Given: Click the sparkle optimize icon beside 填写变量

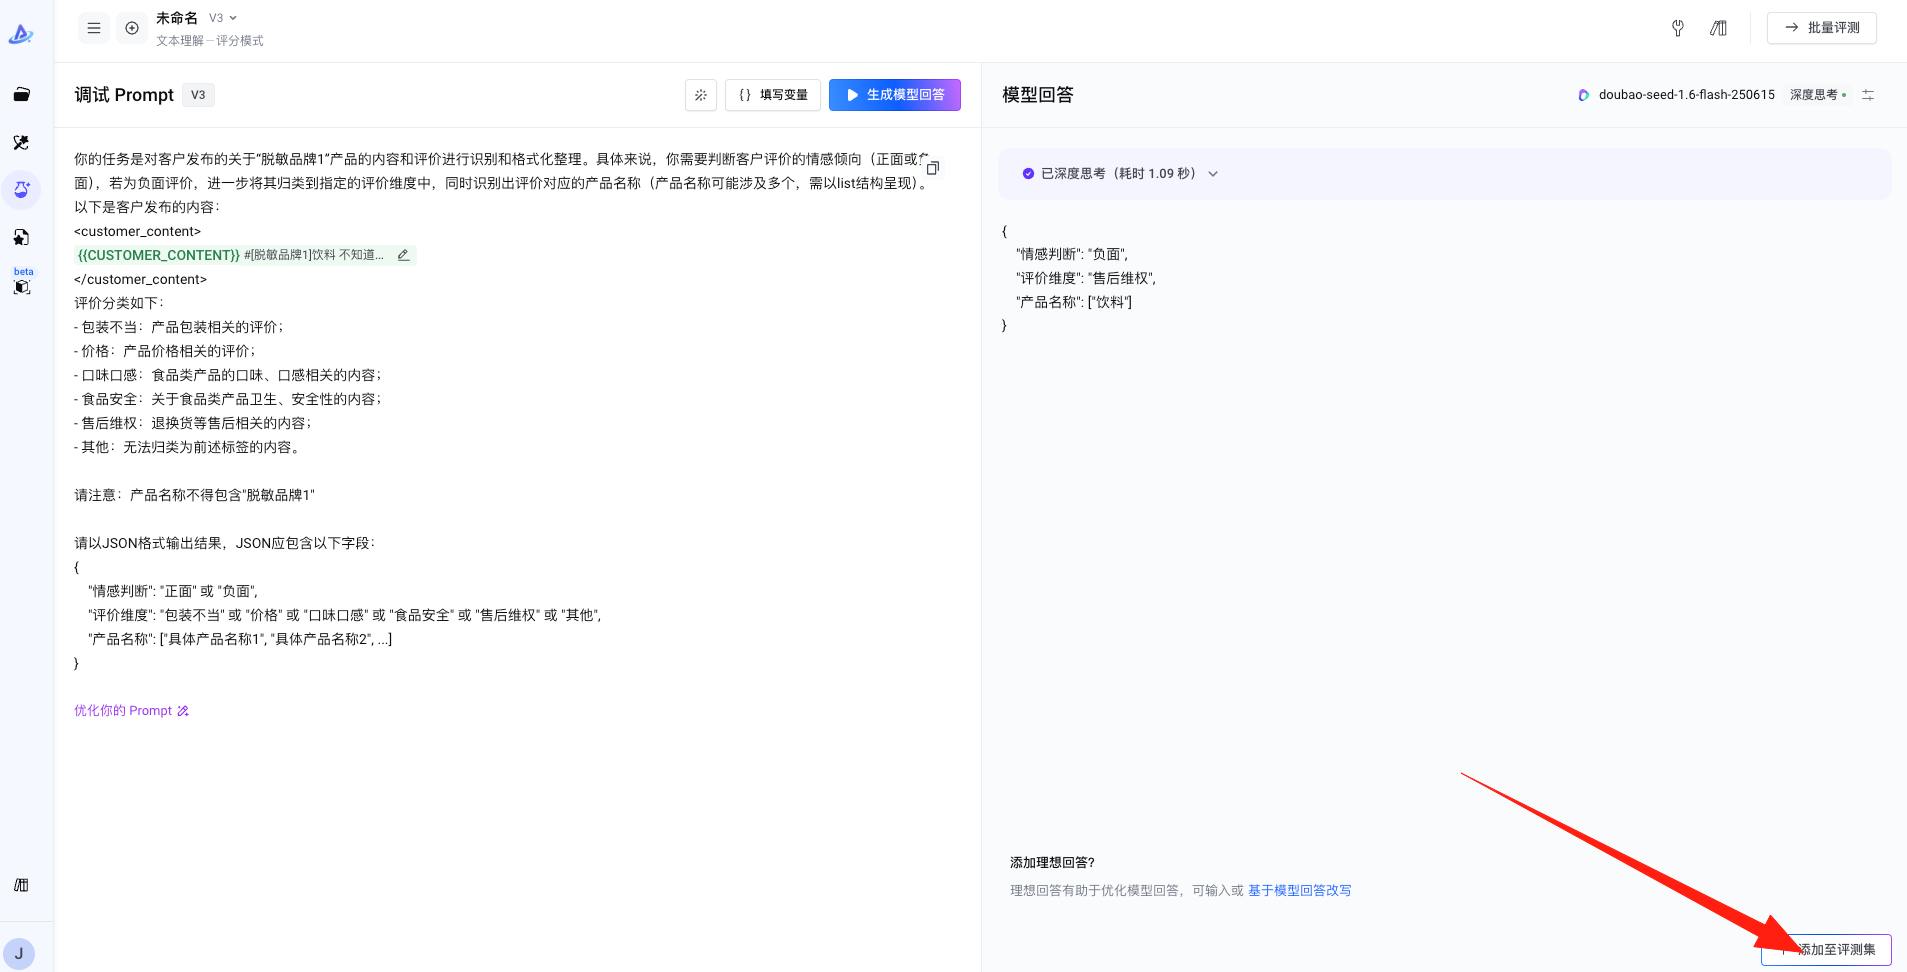Looking at the screenshot, I should click(x=701, y=95).
